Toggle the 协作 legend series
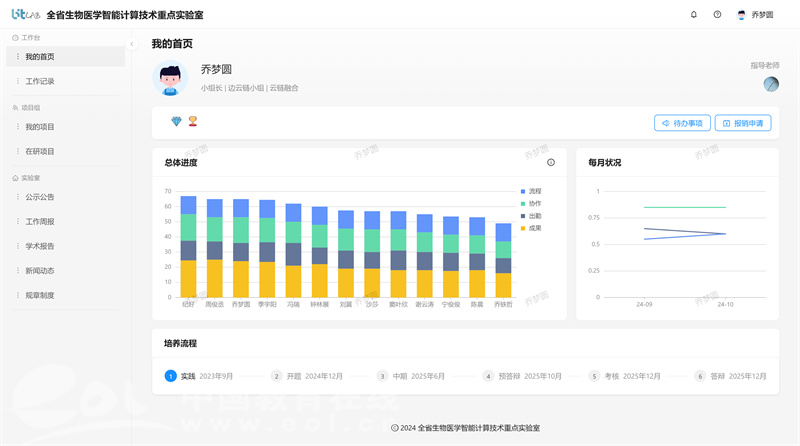 click(531, 204)
